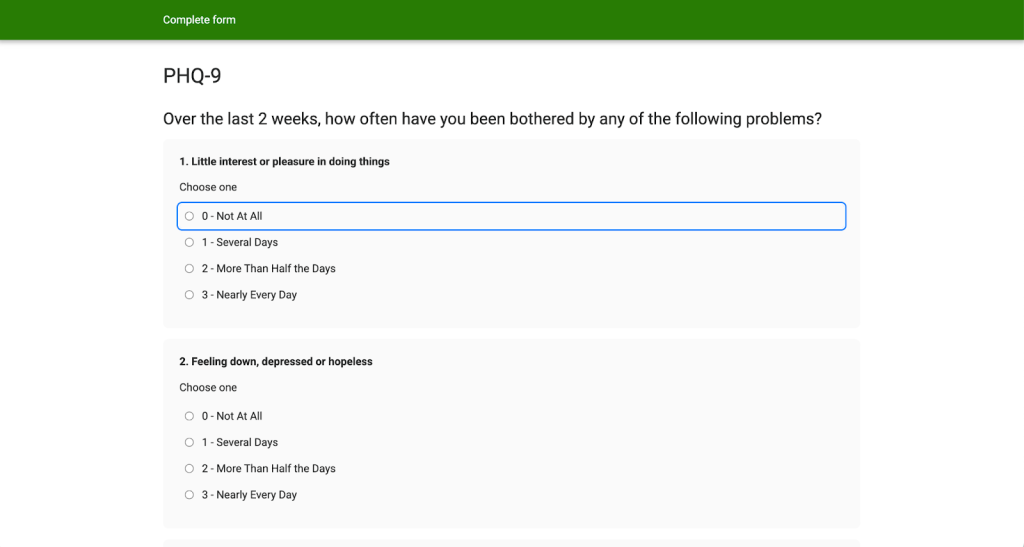Click the 'Little interest or pleasure' question title
Screen dimensions: 1024x547
(284, 162)
